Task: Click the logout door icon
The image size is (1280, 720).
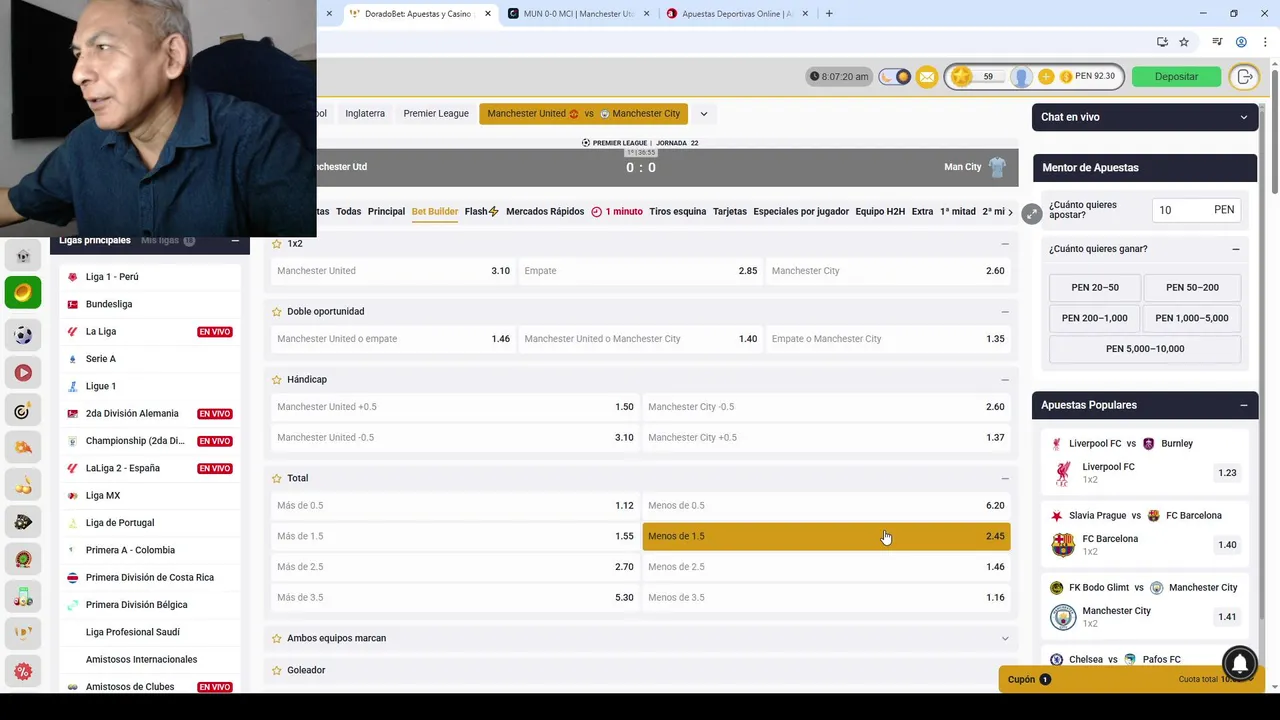Action: (x=1244, y=77)
